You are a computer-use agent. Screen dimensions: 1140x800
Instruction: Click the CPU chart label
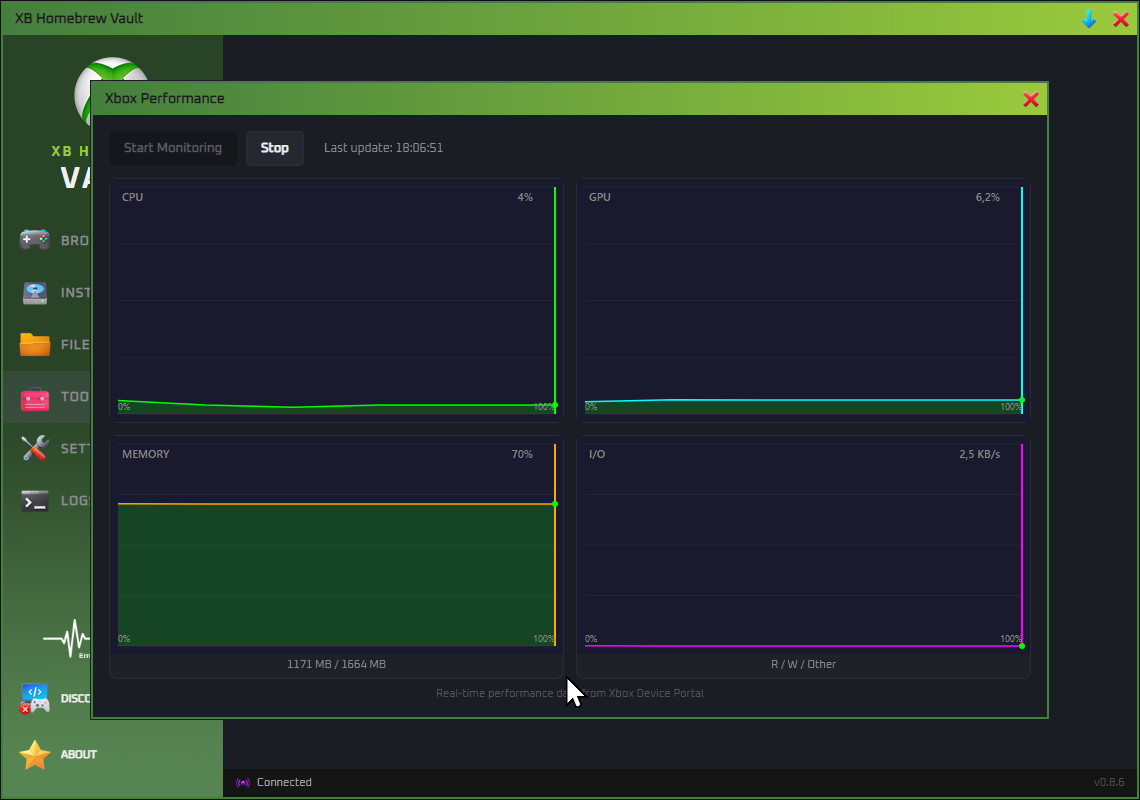132,197
